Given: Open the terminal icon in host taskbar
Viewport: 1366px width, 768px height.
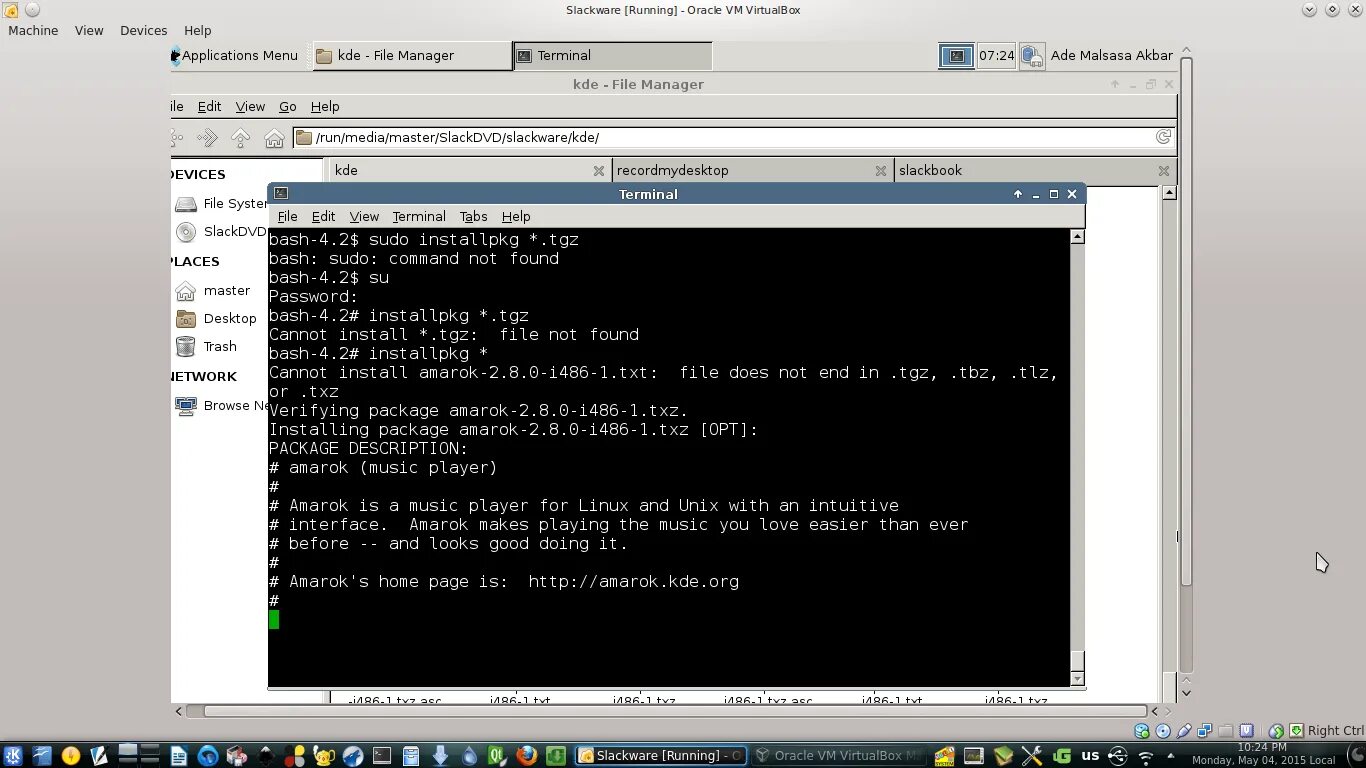Looking at the screenshot, I should click(x=382, y=756).
